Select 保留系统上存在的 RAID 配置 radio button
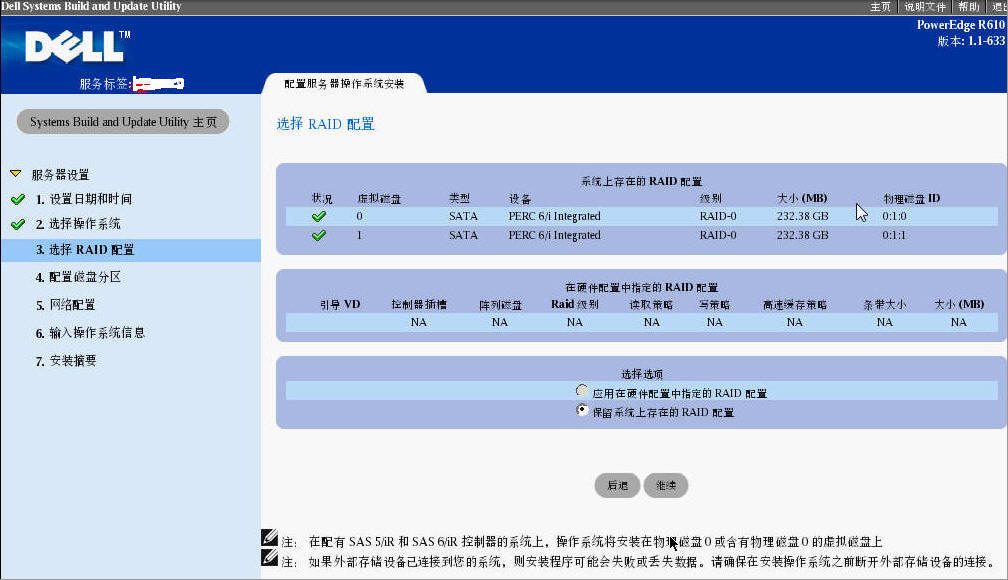1008x580 pixels. 582,410
